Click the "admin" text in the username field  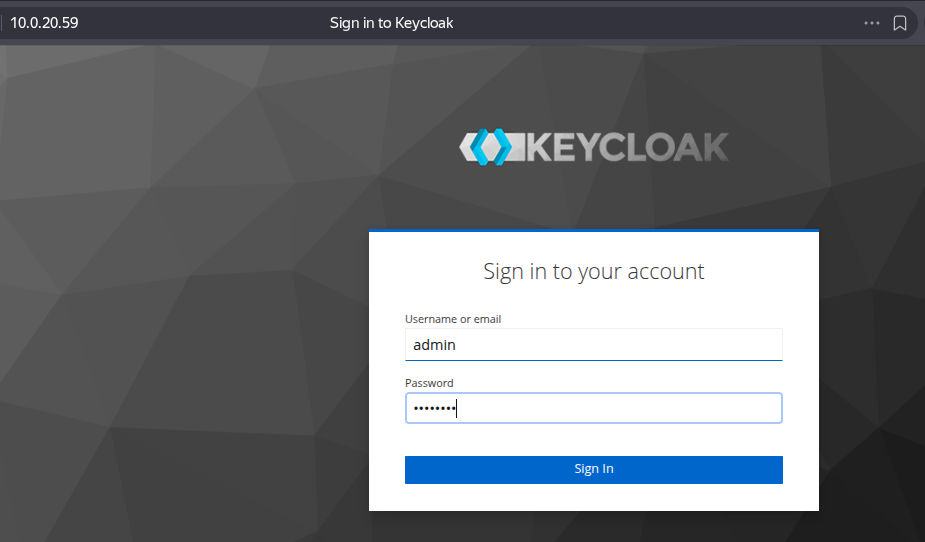click(435, 345)
